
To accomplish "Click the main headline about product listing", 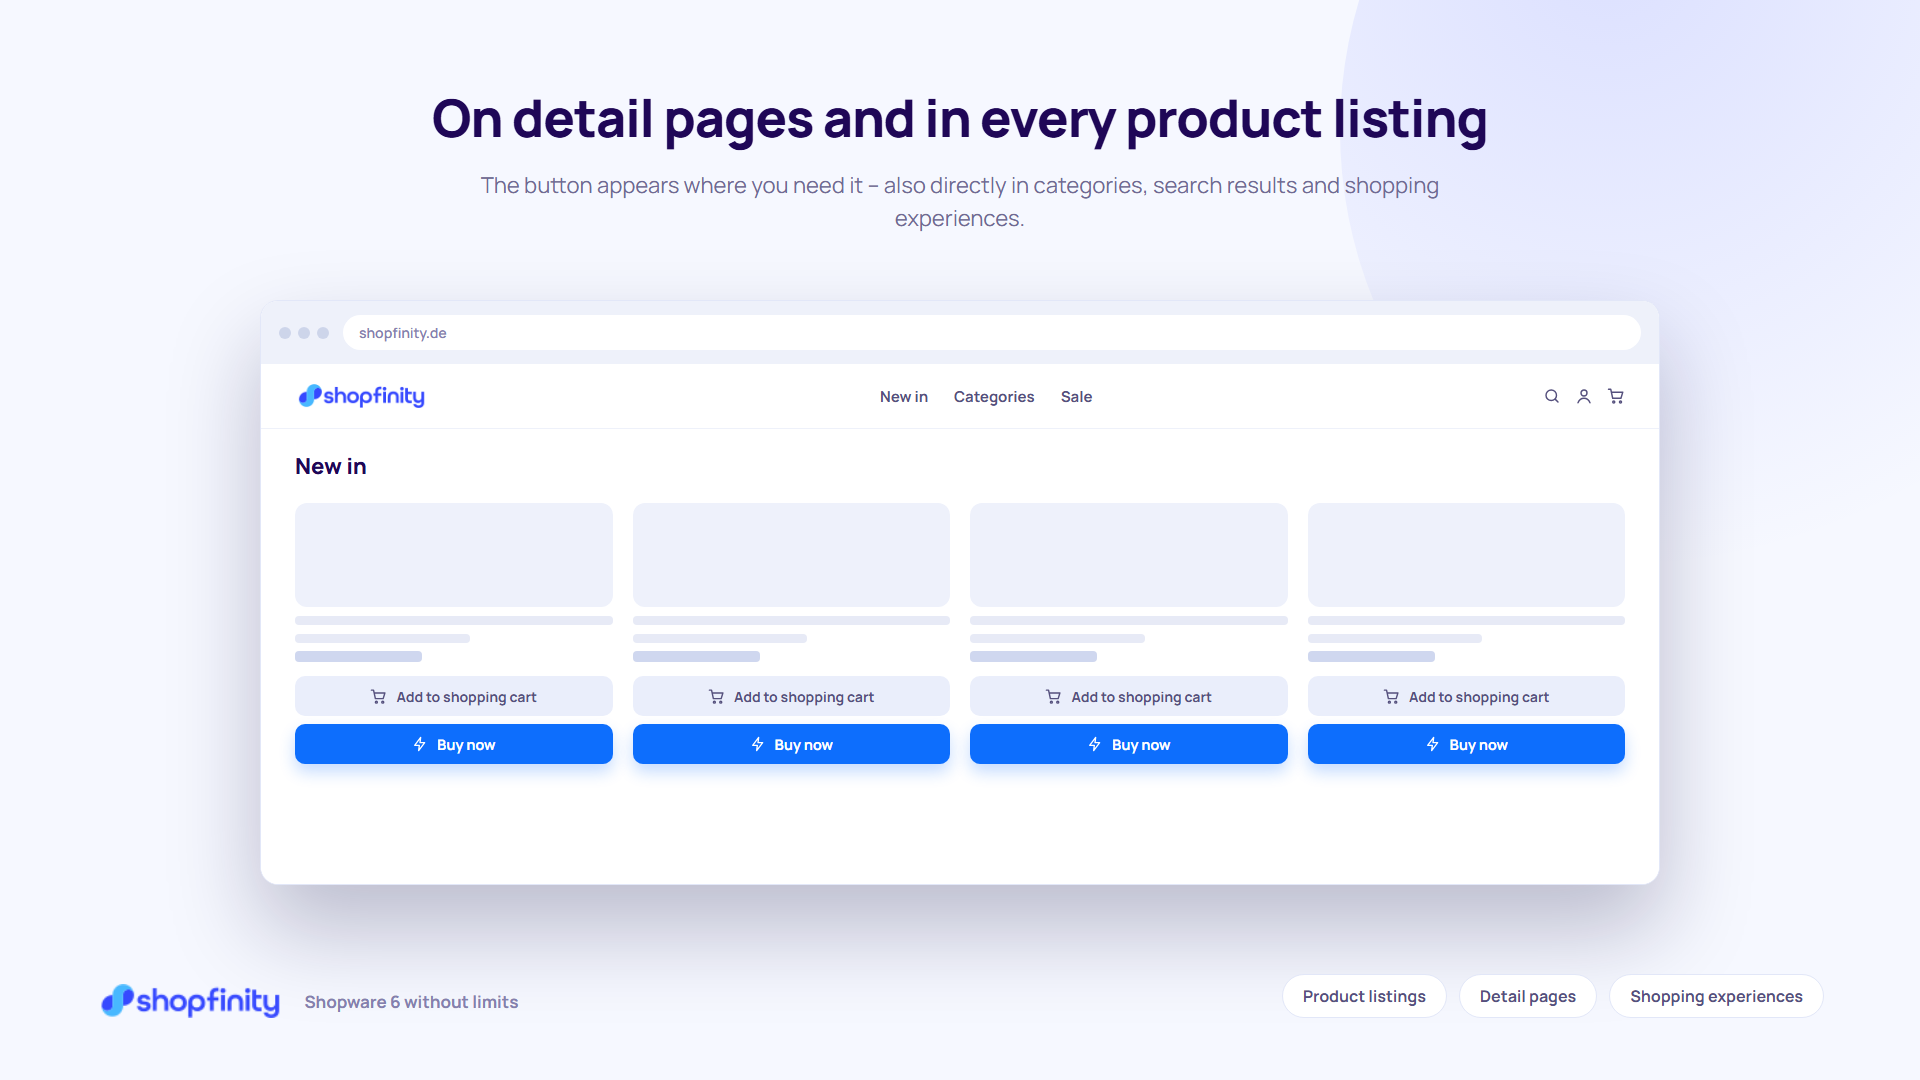I will tap(960, 120).
